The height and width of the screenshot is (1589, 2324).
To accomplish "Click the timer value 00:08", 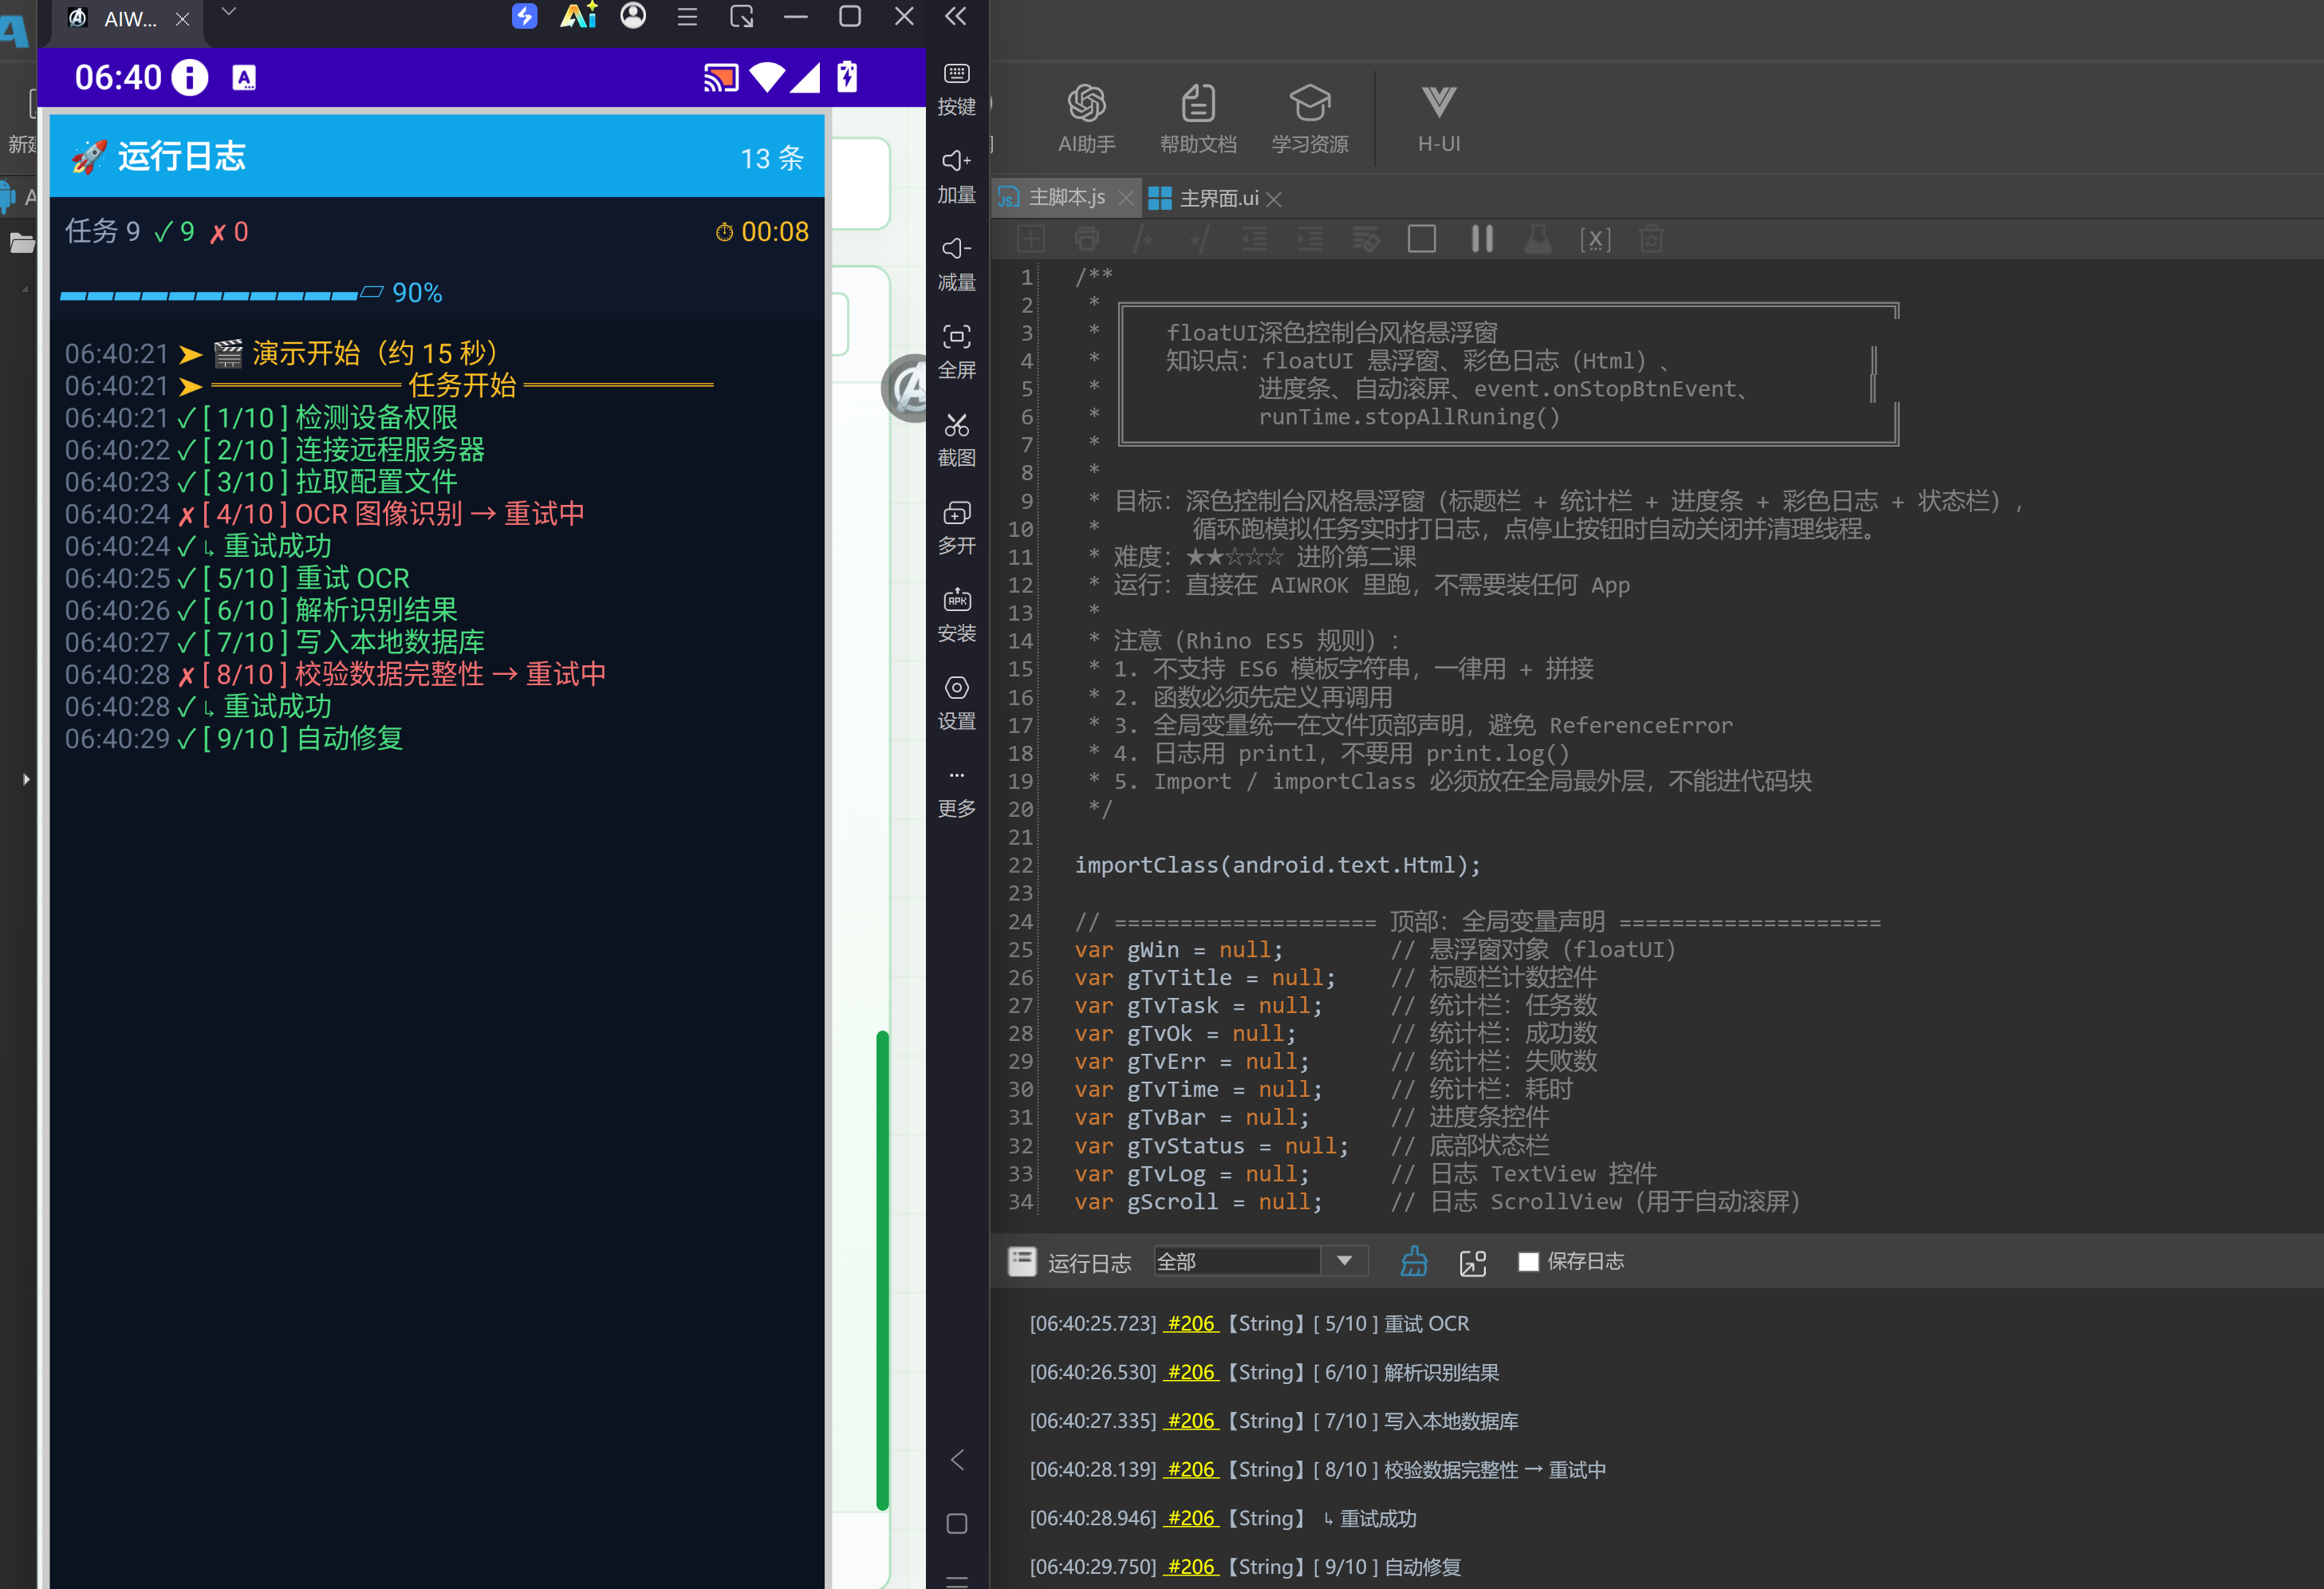I will click(774, 231).
